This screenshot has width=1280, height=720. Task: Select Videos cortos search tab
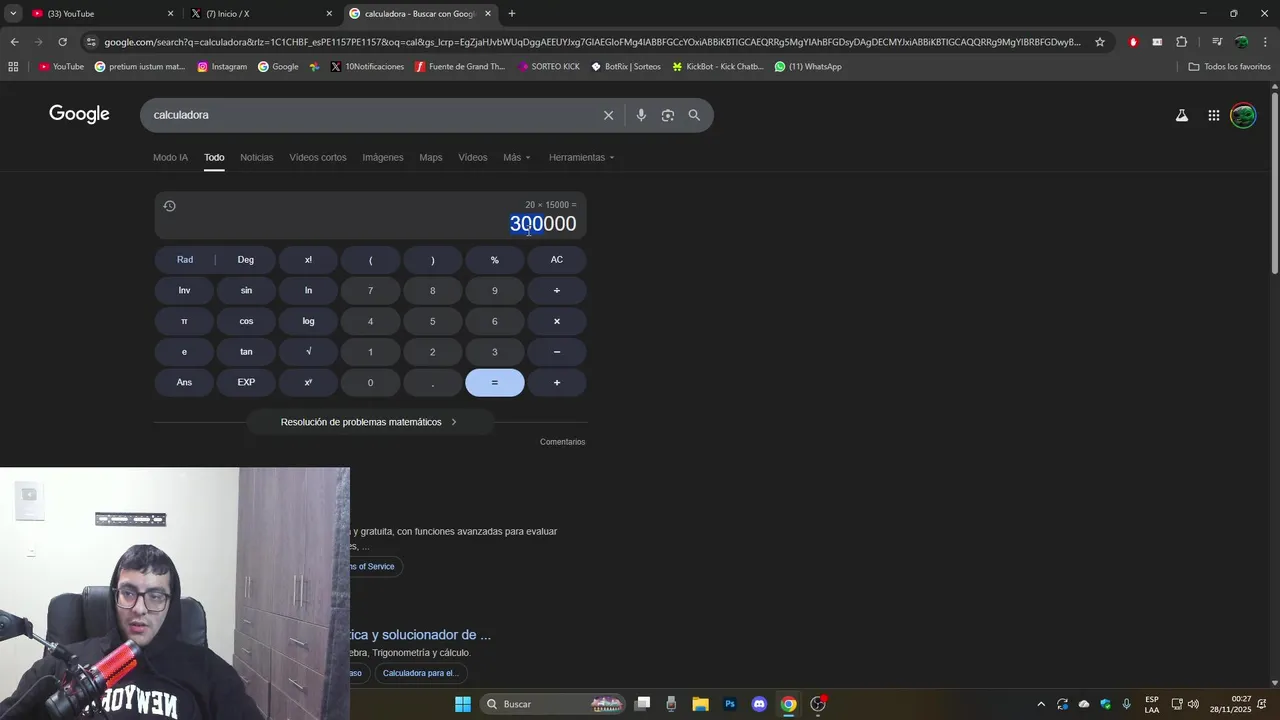point(318,157)
